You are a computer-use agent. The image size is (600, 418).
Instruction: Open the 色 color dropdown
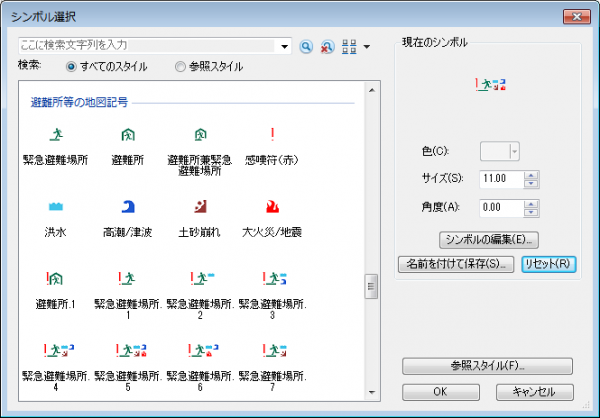(514, 151)
